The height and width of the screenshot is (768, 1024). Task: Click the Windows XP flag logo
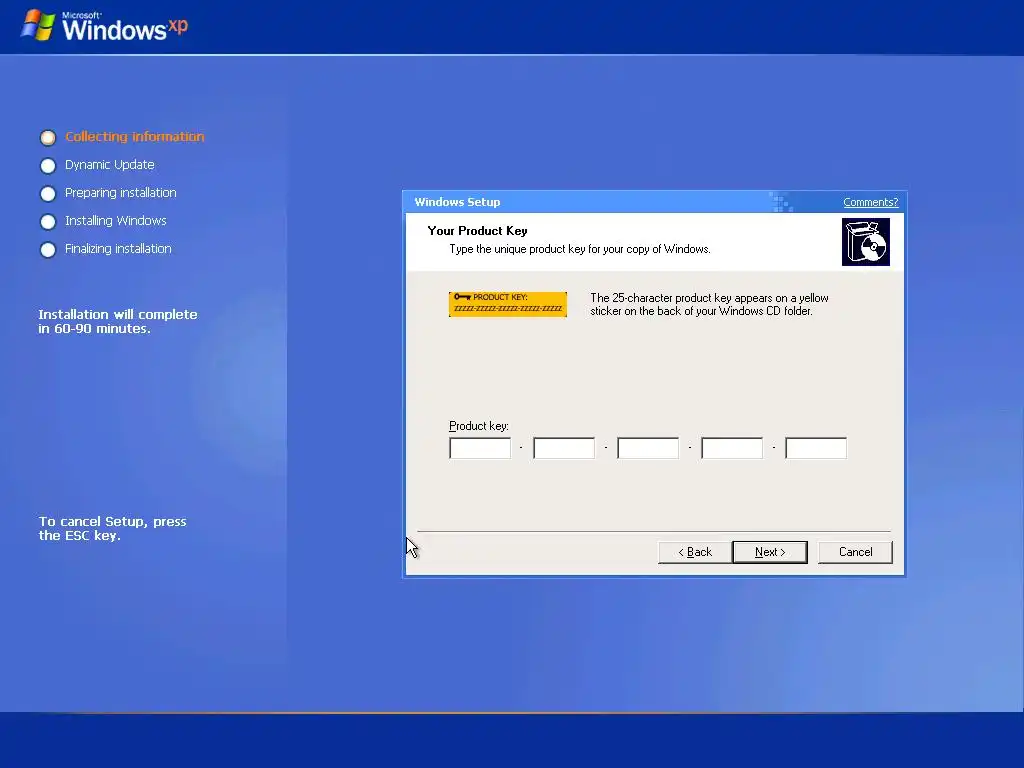(x=37, y=25)
